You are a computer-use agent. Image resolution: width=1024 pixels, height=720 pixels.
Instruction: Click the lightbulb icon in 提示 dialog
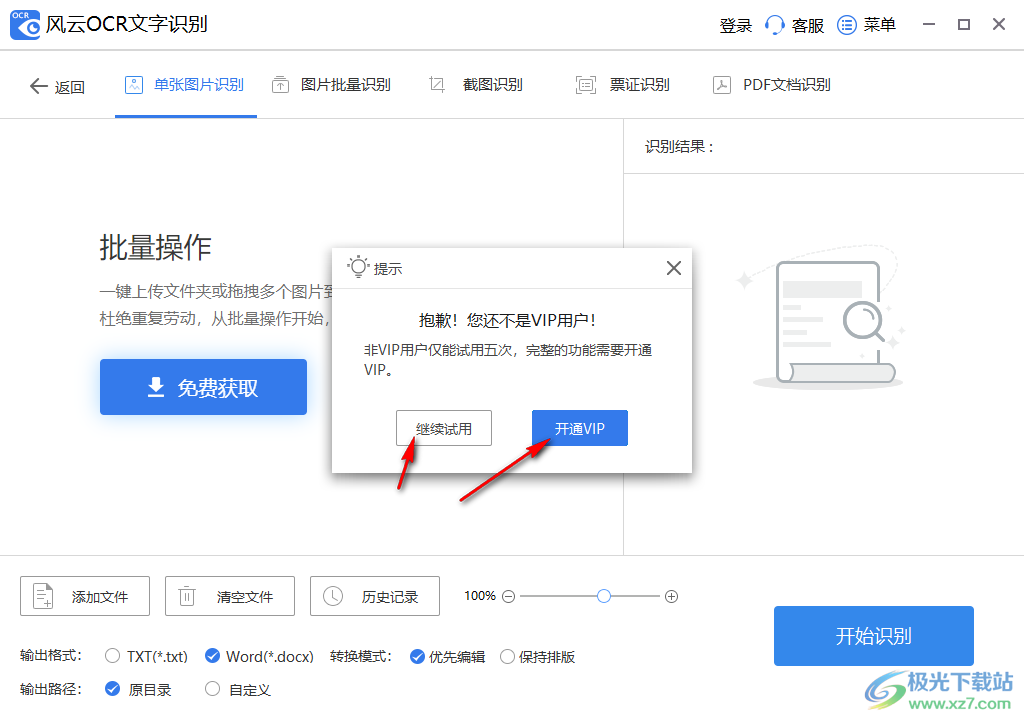pos(358,267)
